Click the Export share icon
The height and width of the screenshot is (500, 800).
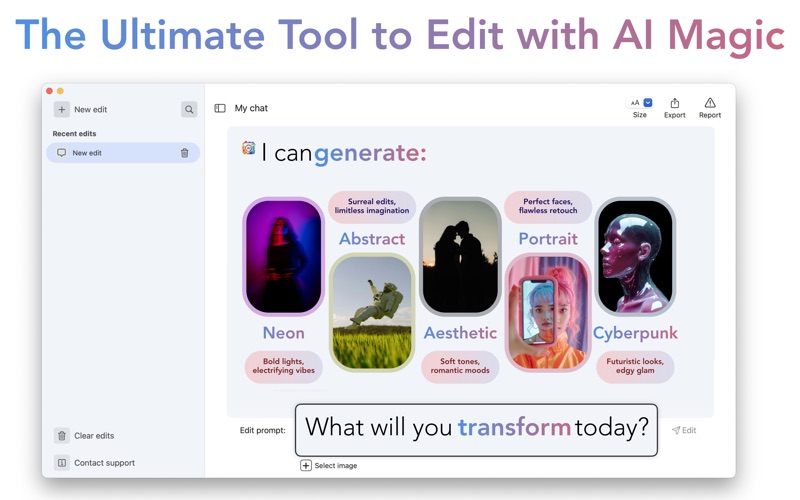click(x=674, y=103)
